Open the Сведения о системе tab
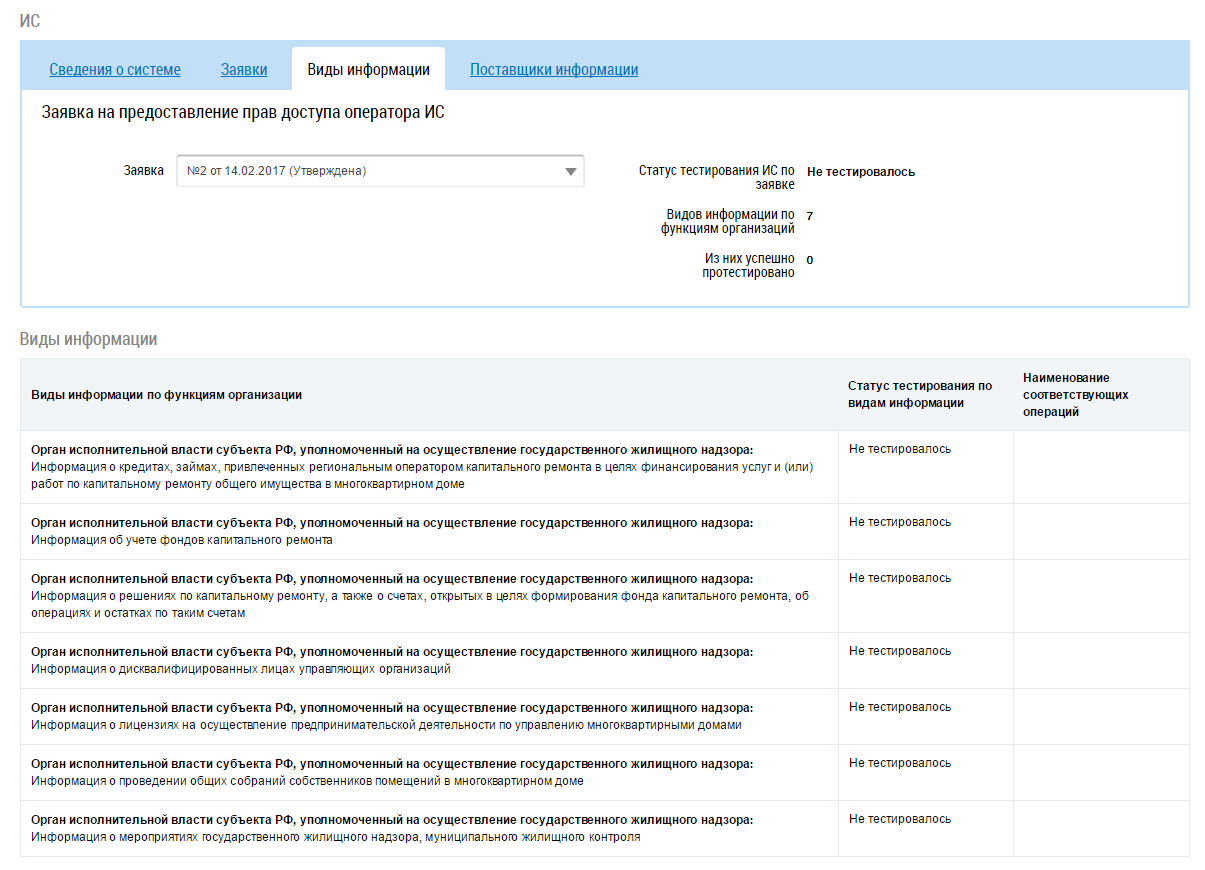The width and height of the screenshot is (1205, 870). click(115, 70)
